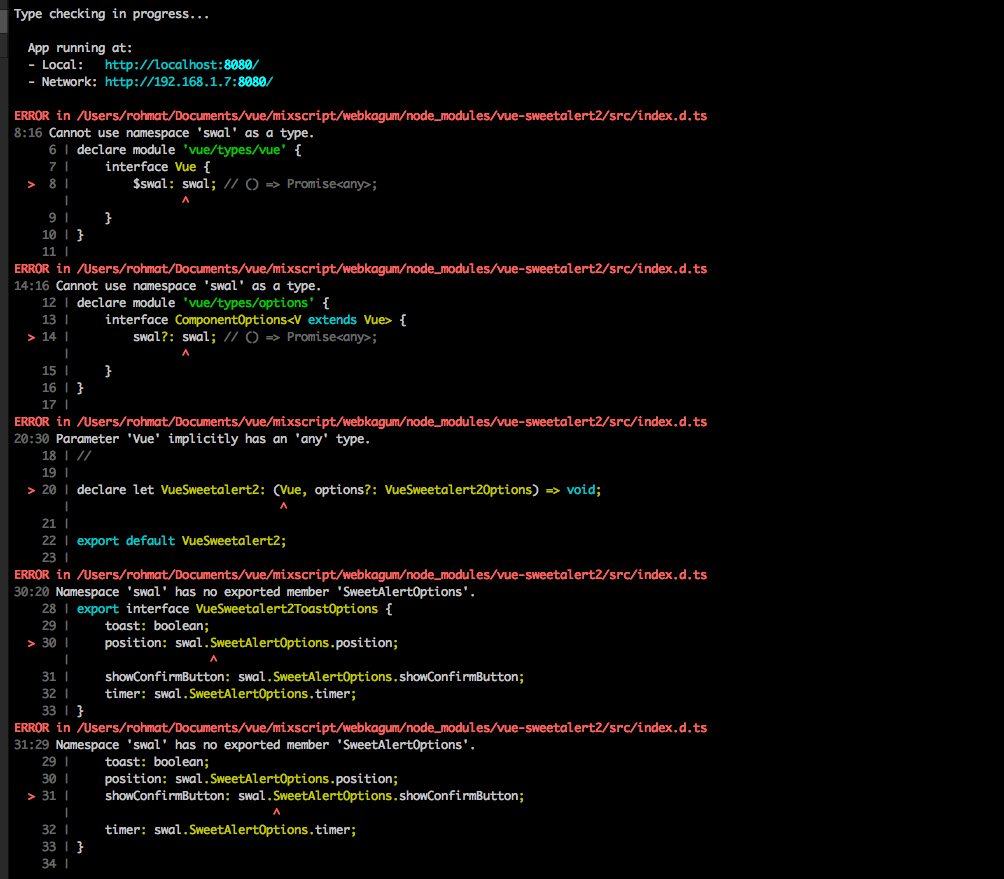
Task: Click the ERROR file path above the 14:16 message
Action: [x=392, y=269]
